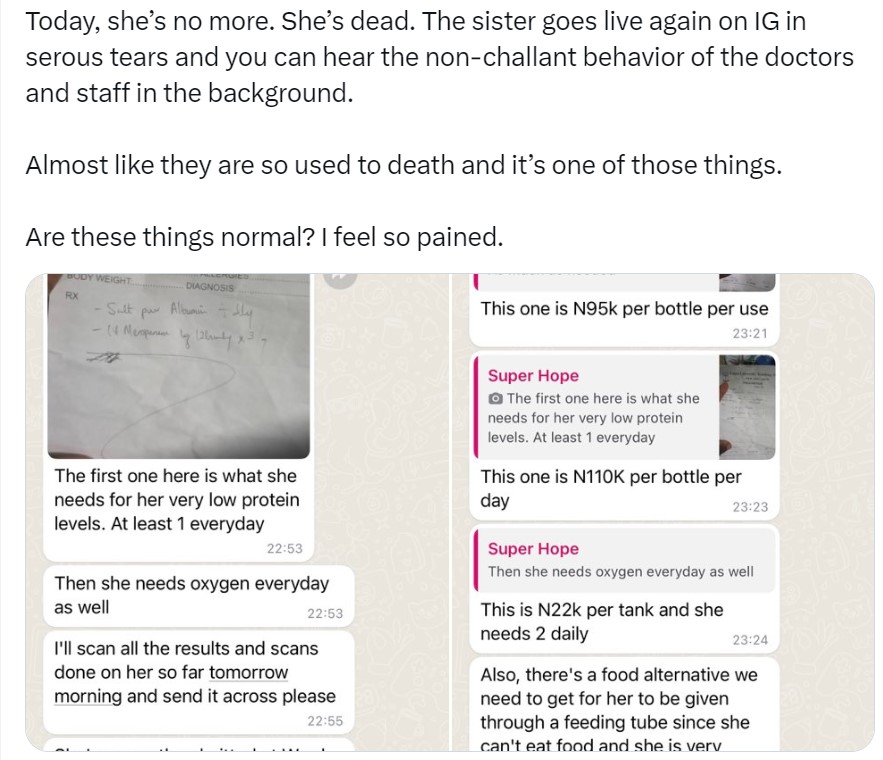Image resolution: width=883 pixels, height=760 pixels.
Task: Click the Super Hope name above the protein quote
Action: point(533,376)
